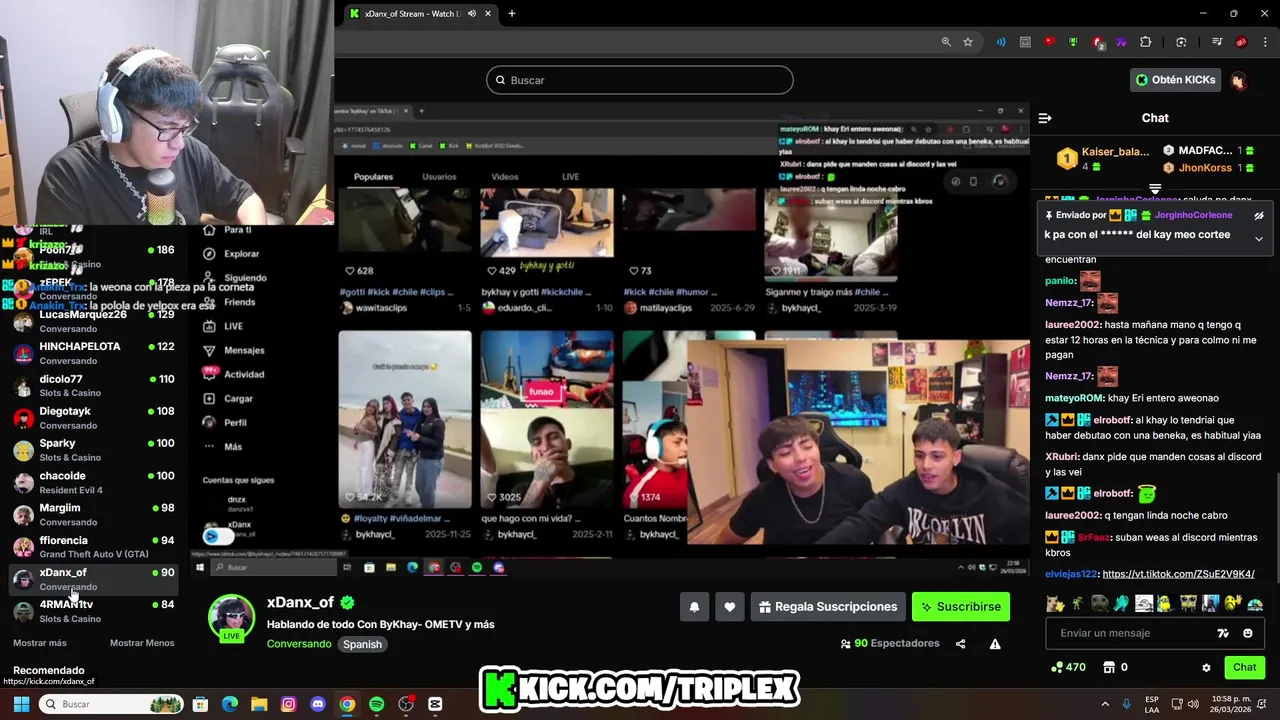
Task: Click the notification bell icon for xDanx_of
Action: [694, 607]
